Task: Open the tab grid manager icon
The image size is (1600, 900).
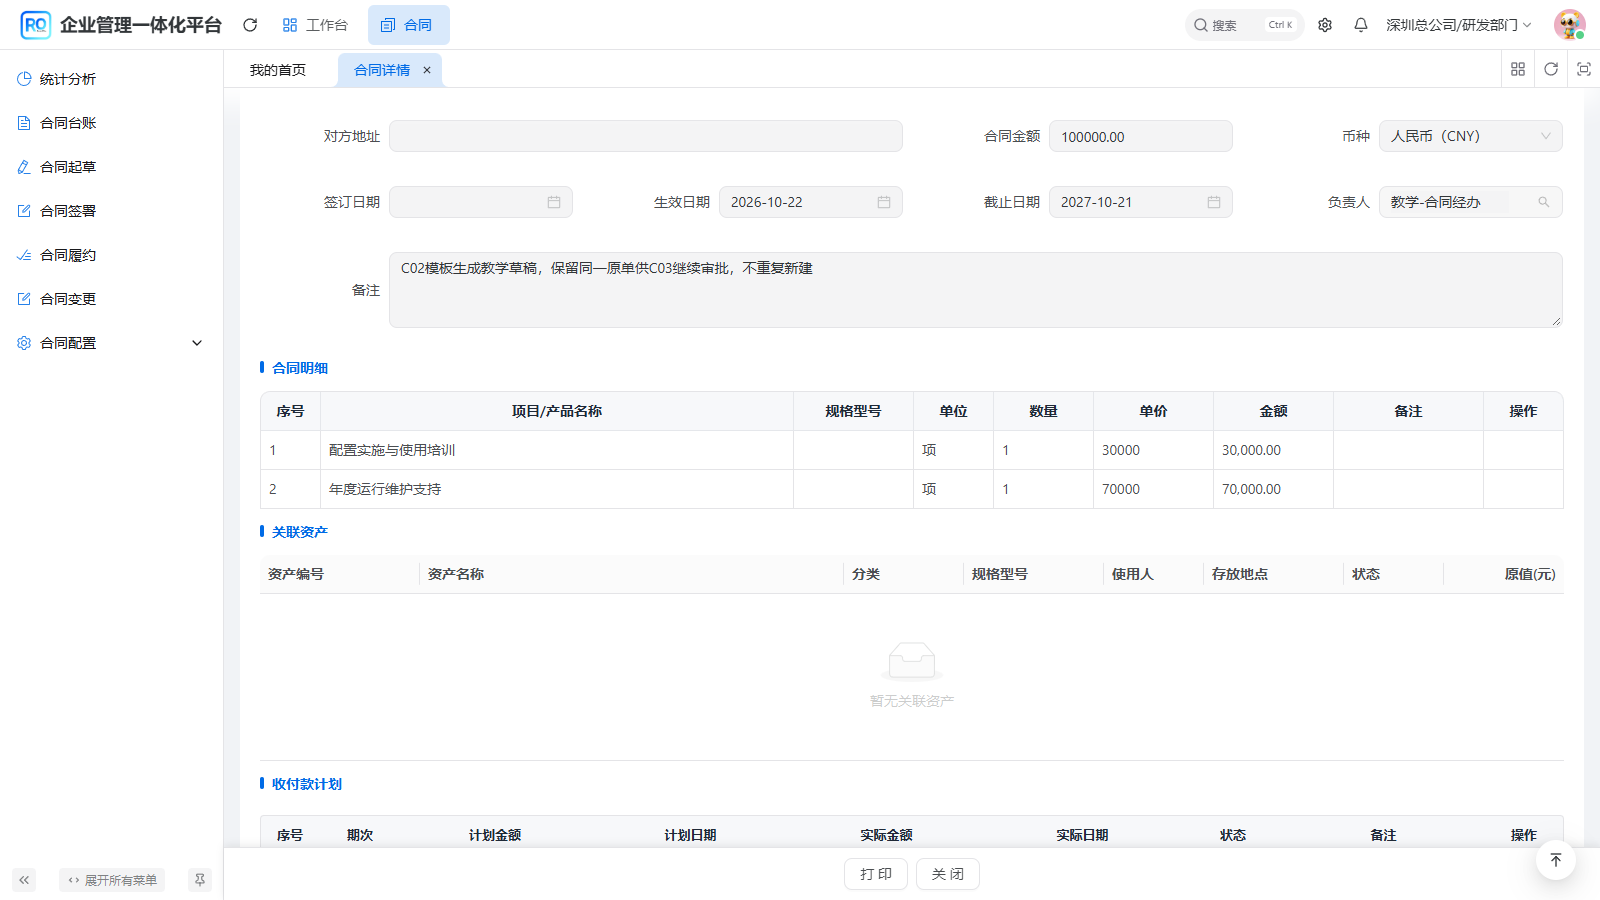Action: point(1518,69)
